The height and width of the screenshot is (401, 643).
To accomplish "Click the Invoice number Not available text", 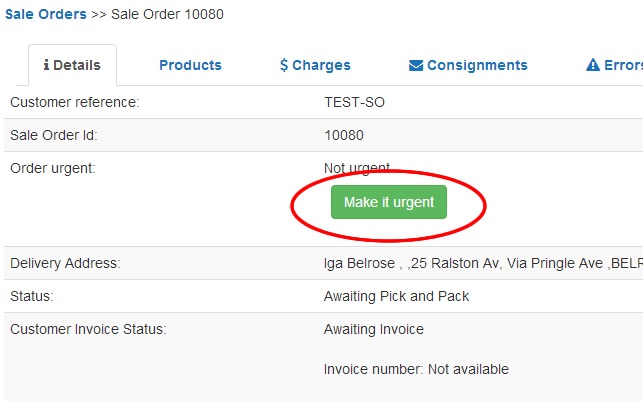I will pos(416,369).
